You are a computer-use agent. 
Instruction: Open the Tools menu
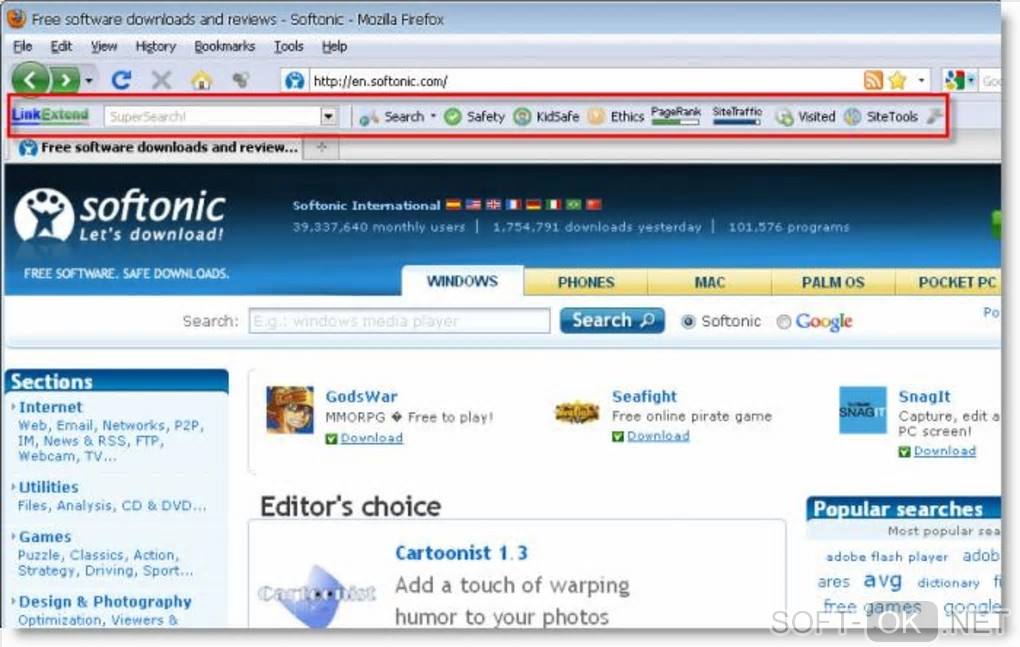[288, 46]
